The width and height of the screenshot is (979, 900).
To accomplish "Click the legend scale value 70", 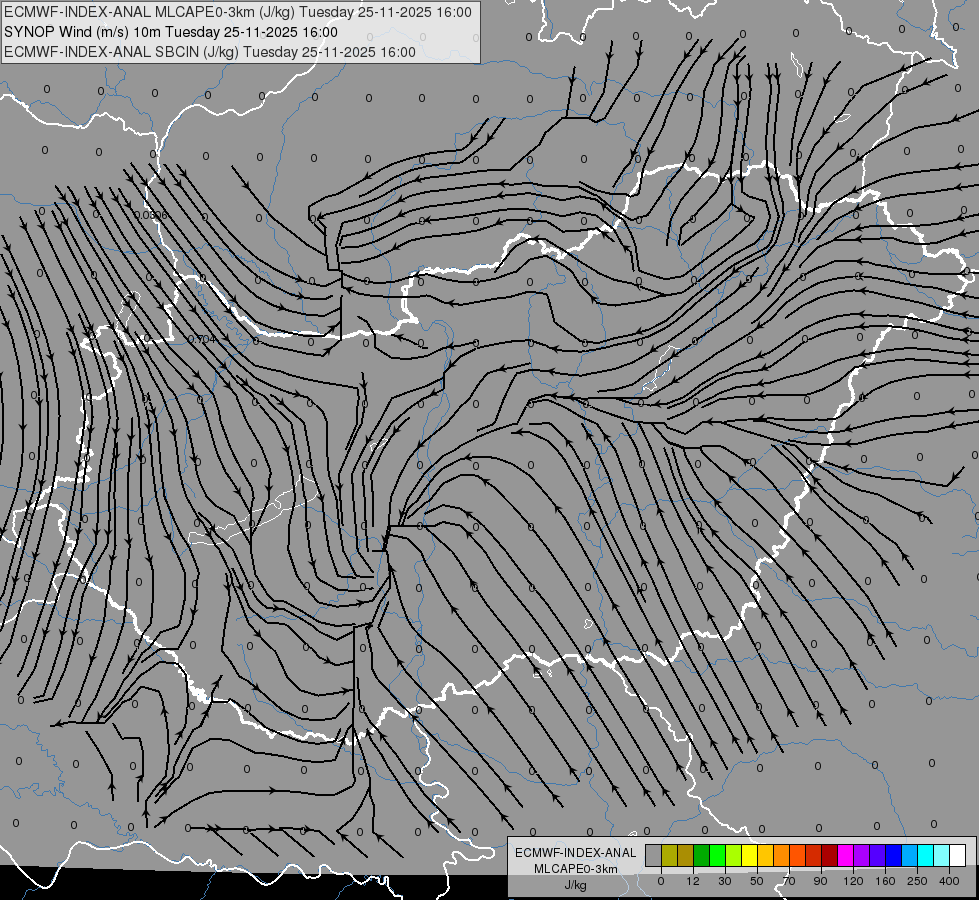I will click(789, 881).
